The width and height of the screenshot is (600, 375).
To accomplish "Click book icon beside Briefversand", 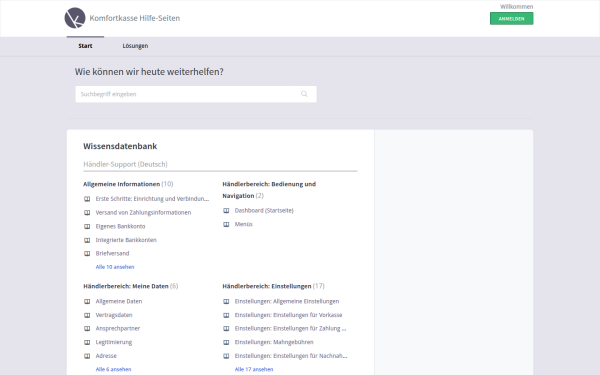I will coord(87,254).
